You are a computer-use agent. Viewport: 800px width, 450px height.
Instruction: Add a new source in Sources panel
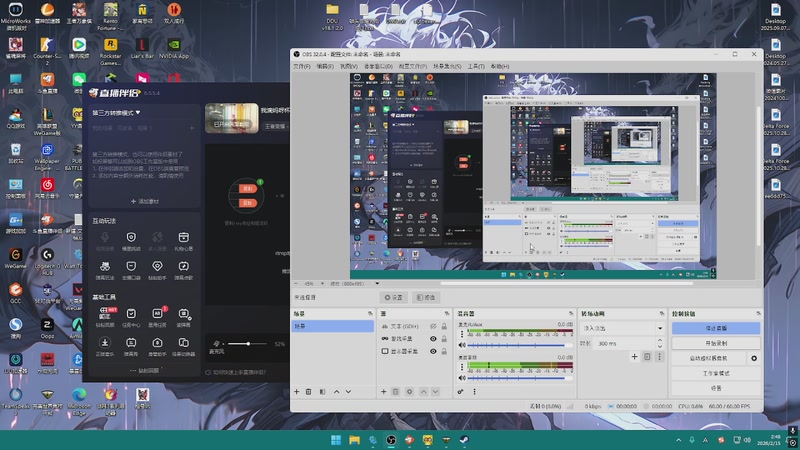(x=384, y=392)
